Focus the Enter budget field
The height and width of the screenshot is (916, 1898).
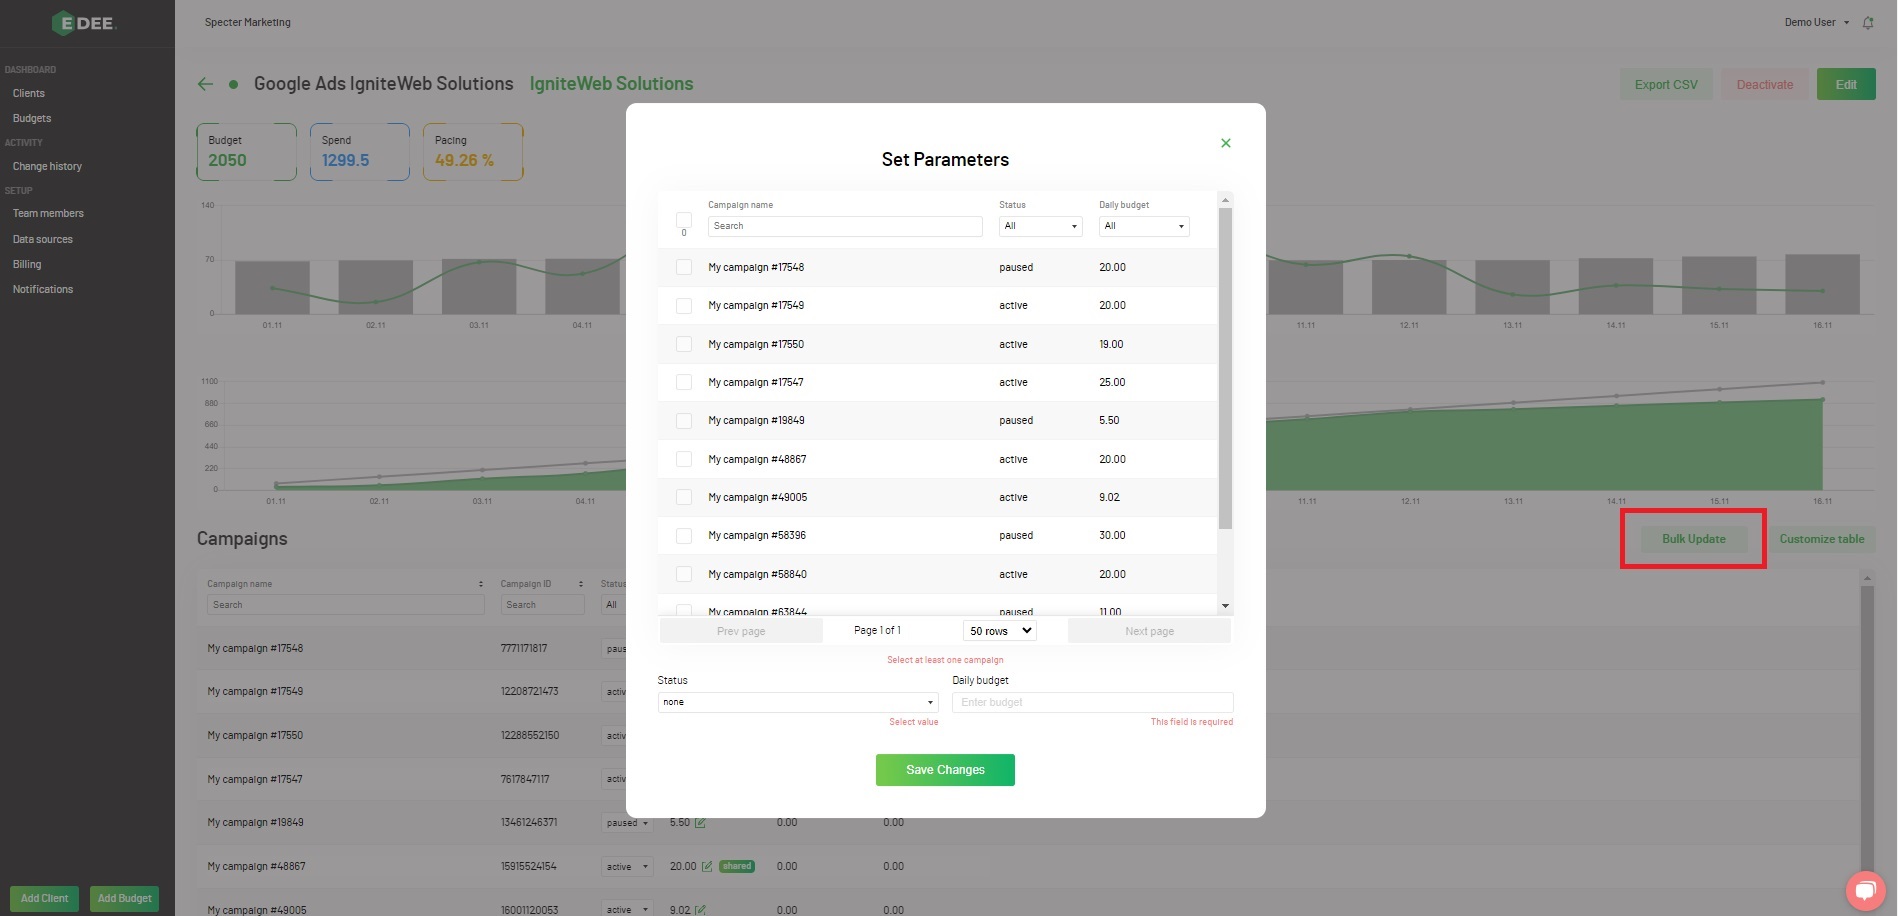point(1092,702)
